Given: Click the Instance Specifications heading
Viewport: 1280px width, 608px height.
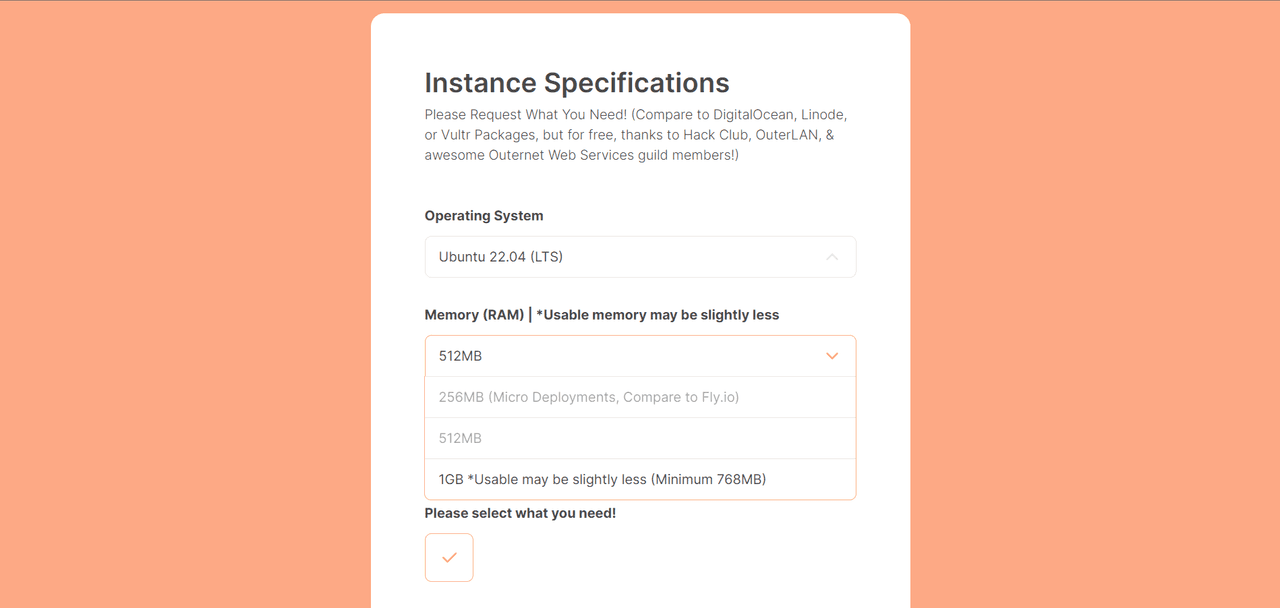Looking at the screenshot, I should pyautogui.click(x=577, y=82).
